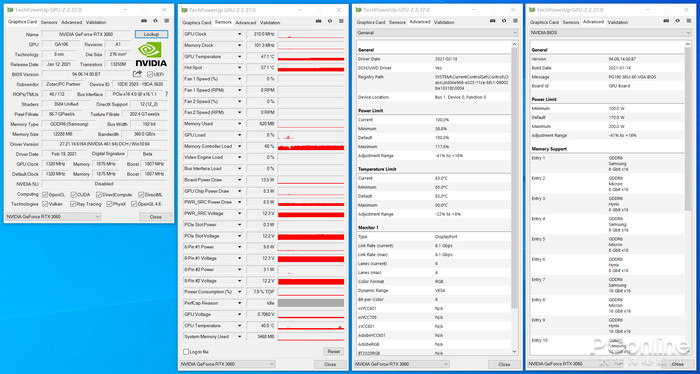
Task: Click Close button in Sensors window
Action: tap(330, 365)
